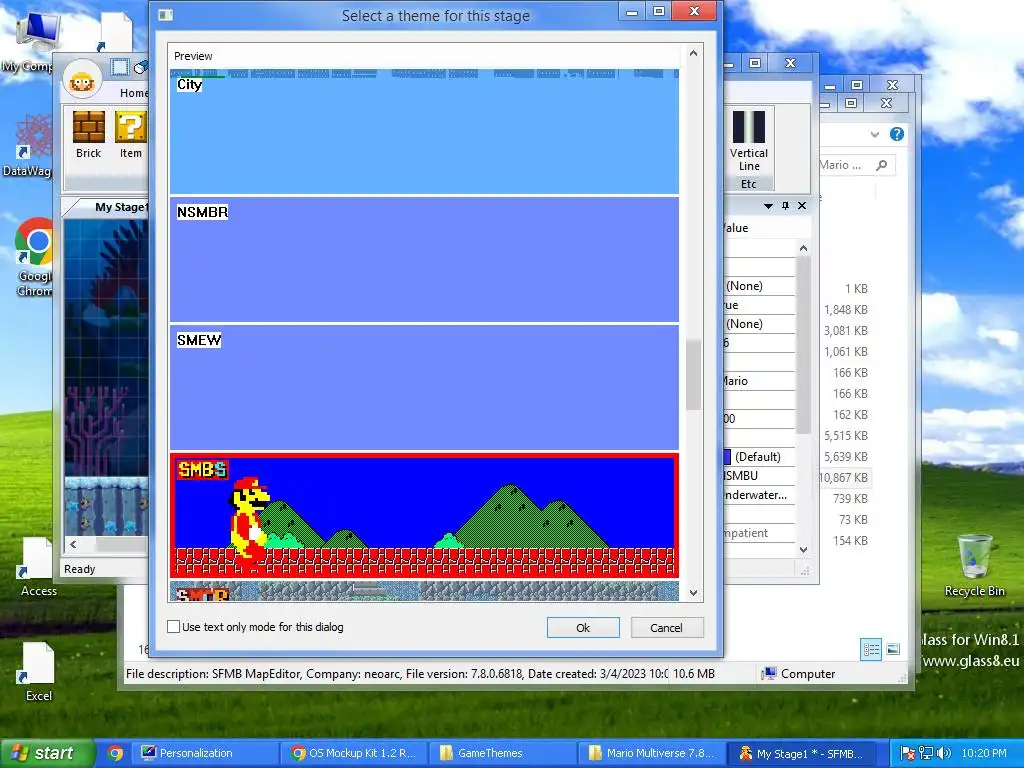The height and width of the screenshot is (768, 1024).
Task: Click the stage canvas scroll-left arrow
Action: click(x=73, y=544)
